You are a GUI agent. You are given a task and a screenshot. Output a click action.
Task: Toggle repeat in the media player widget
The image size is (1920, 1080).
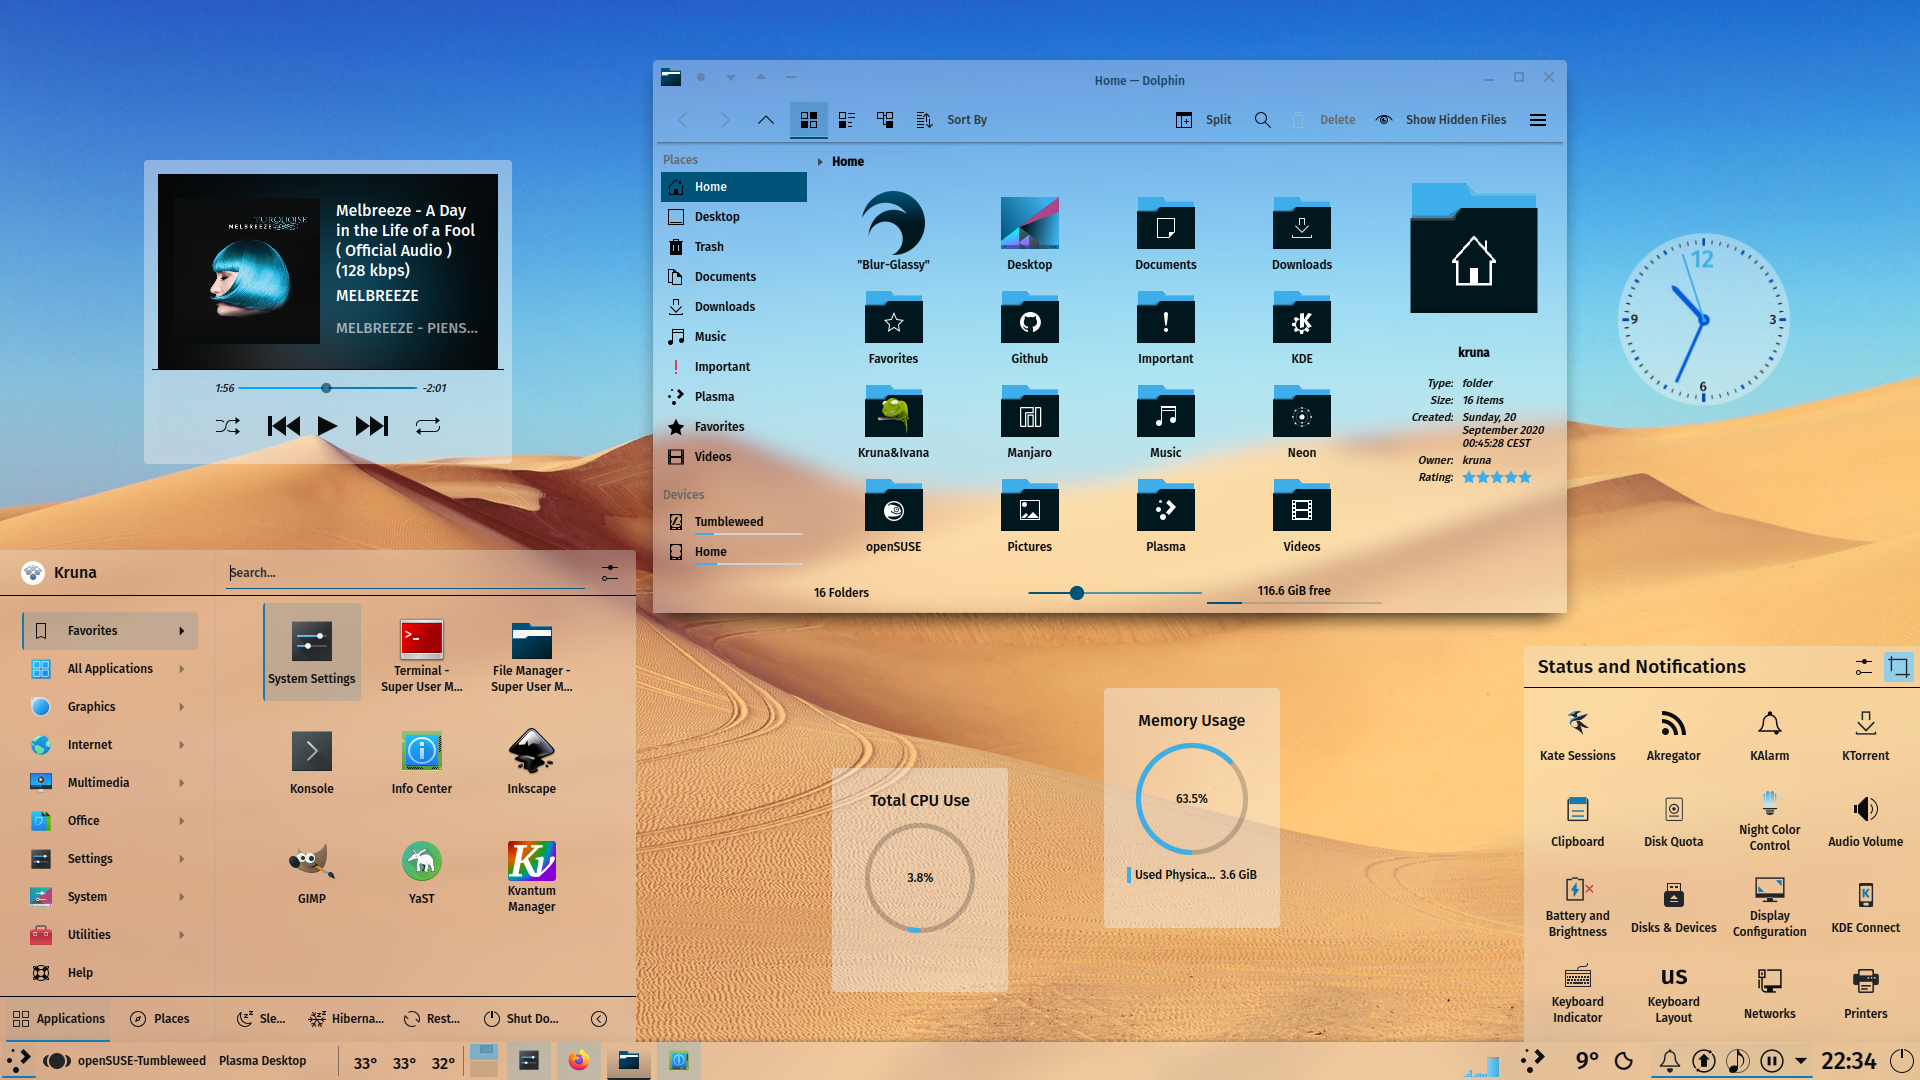[427, 426]
